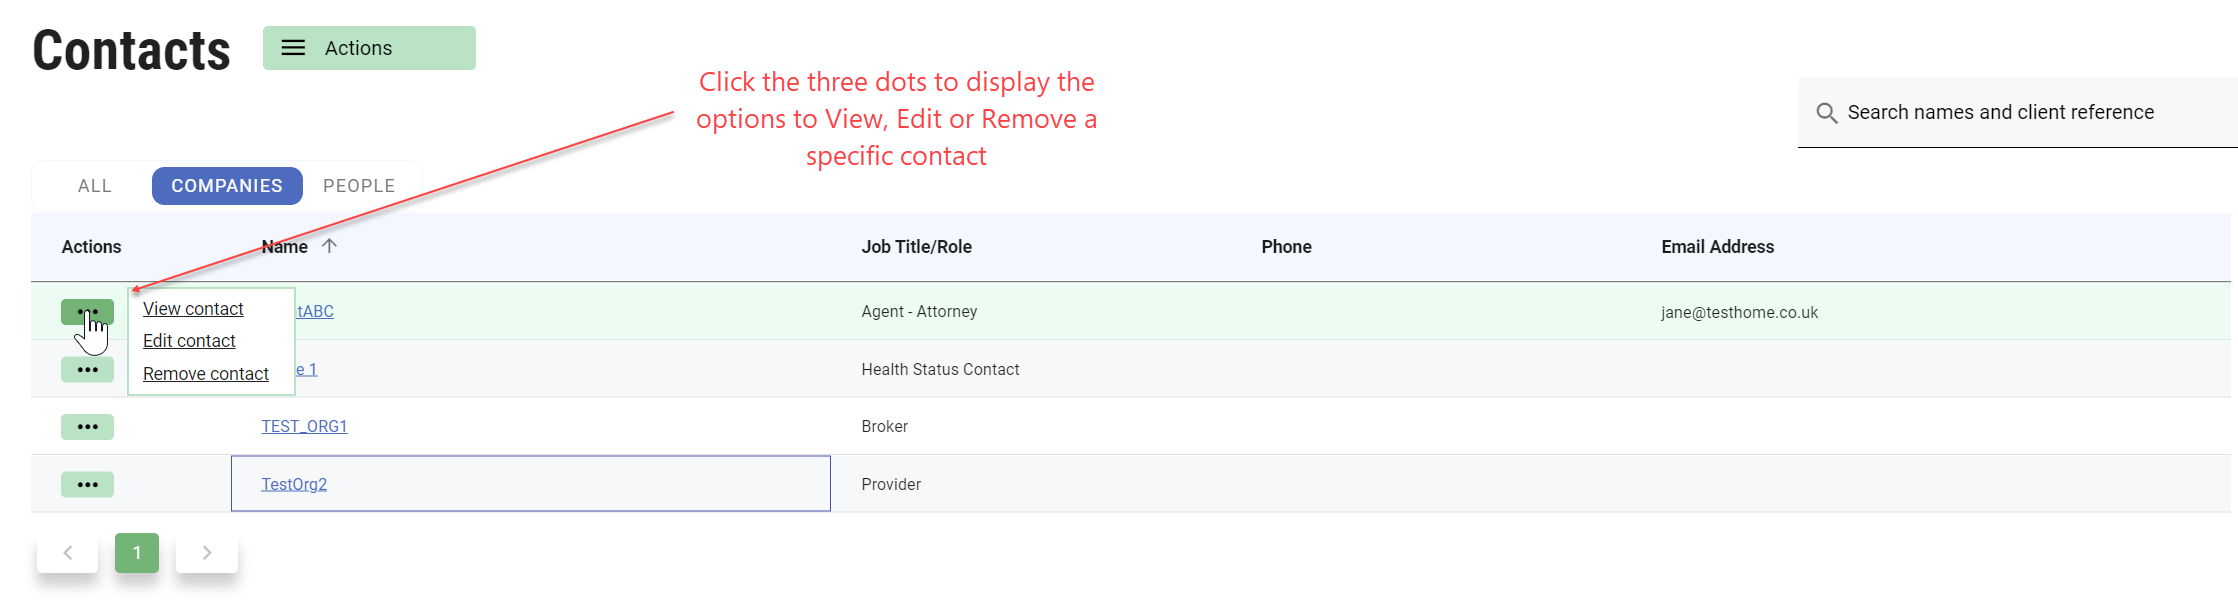Image resolution: width=2238 pixels, height=616 pixels.
Task: Open the TEST_ORG1 contact link
Action: [304, 427]
